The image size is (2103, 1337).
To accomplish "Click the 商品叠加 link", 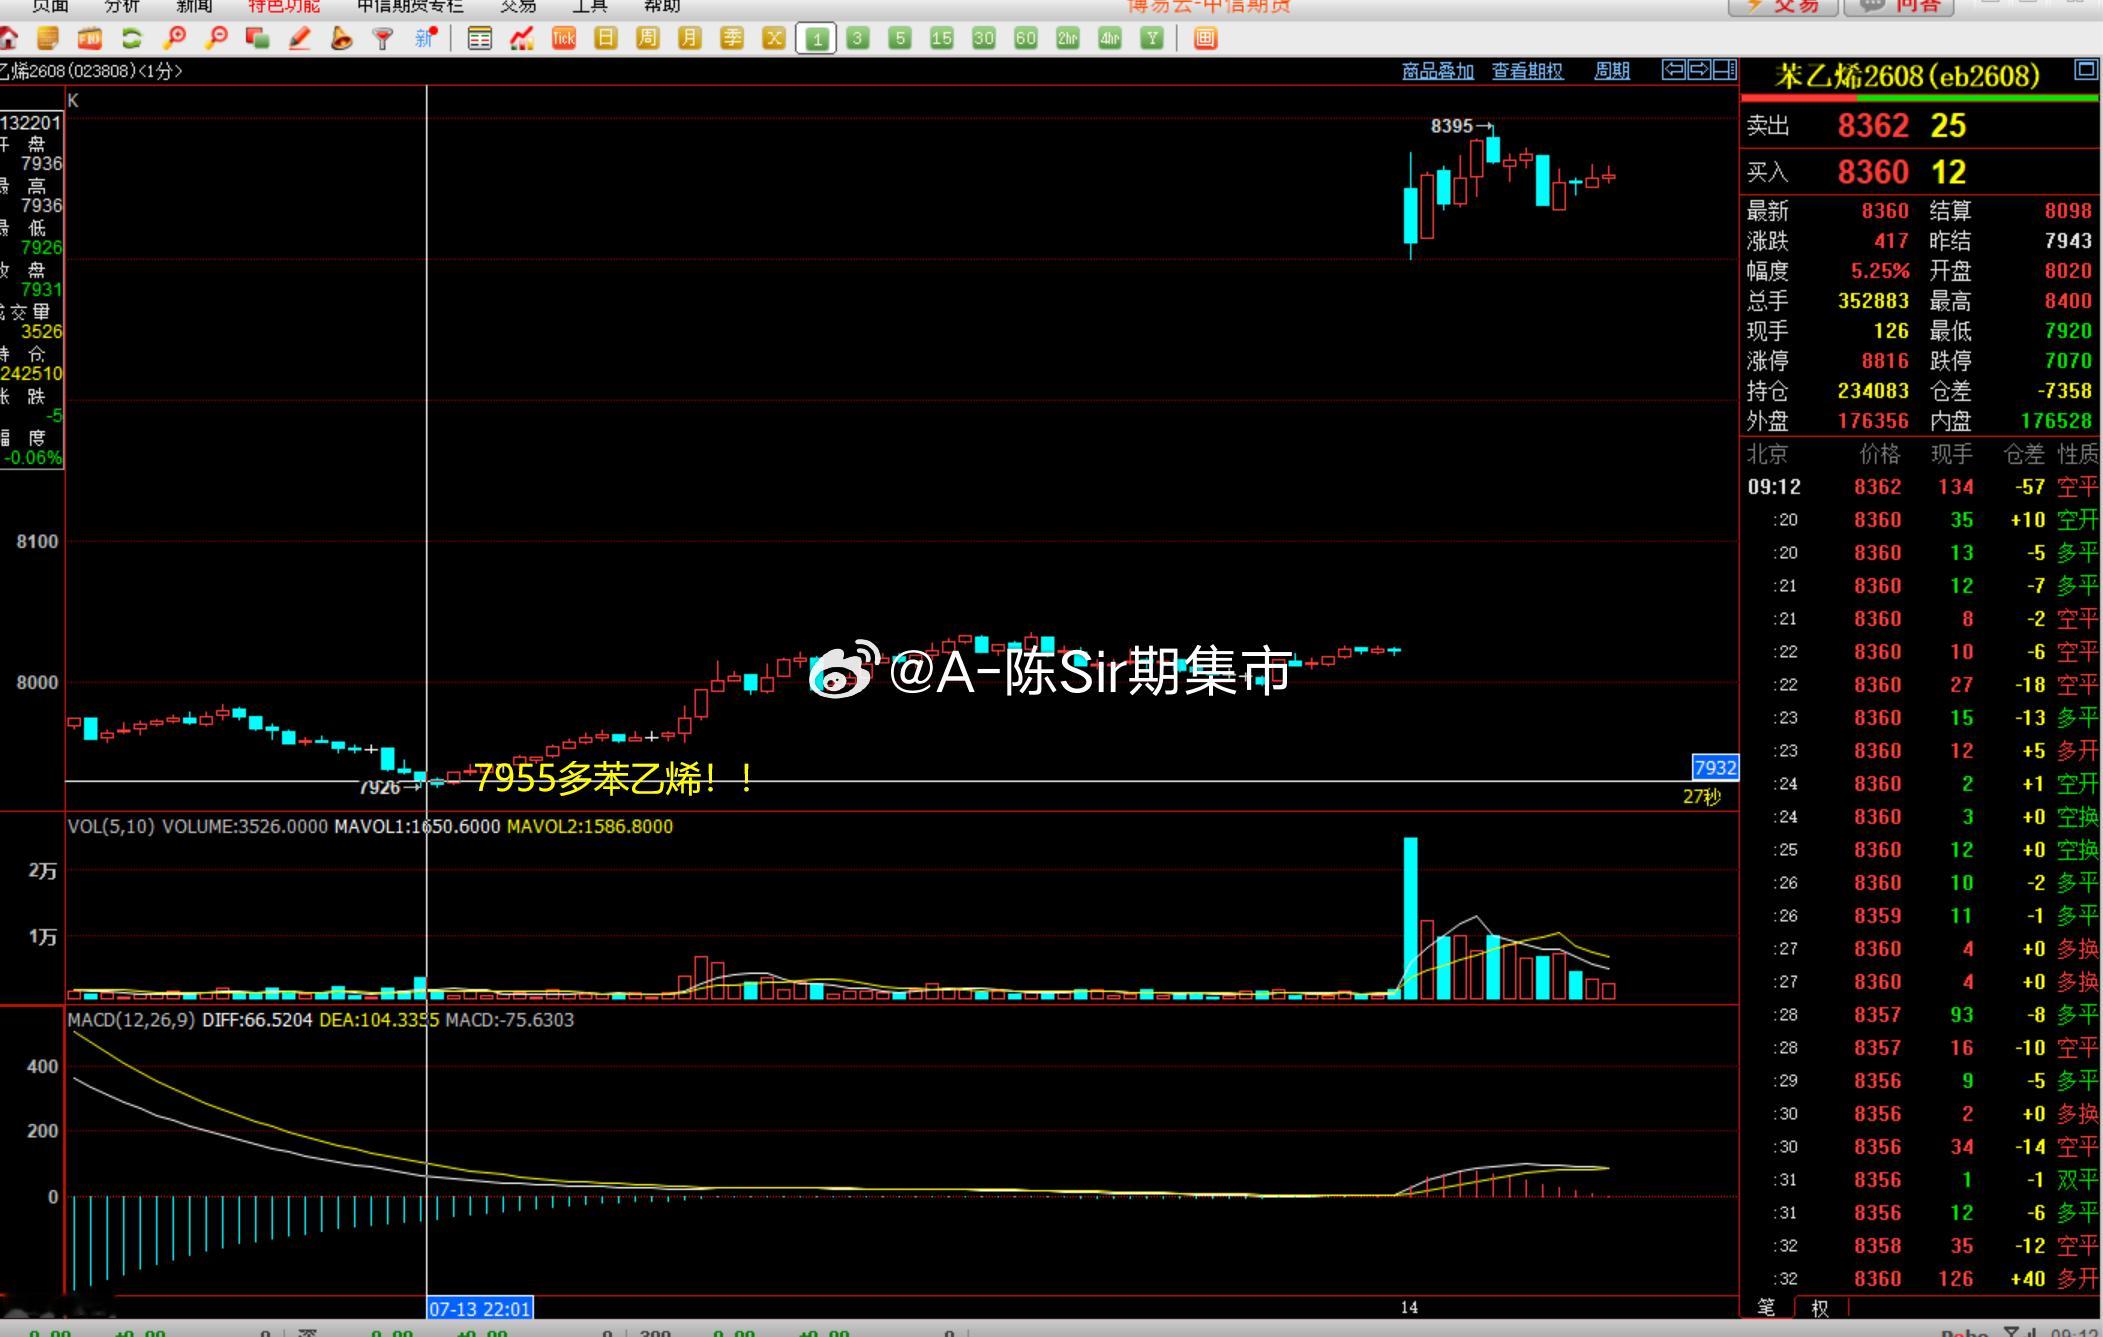I will (x=1438, y=71).
